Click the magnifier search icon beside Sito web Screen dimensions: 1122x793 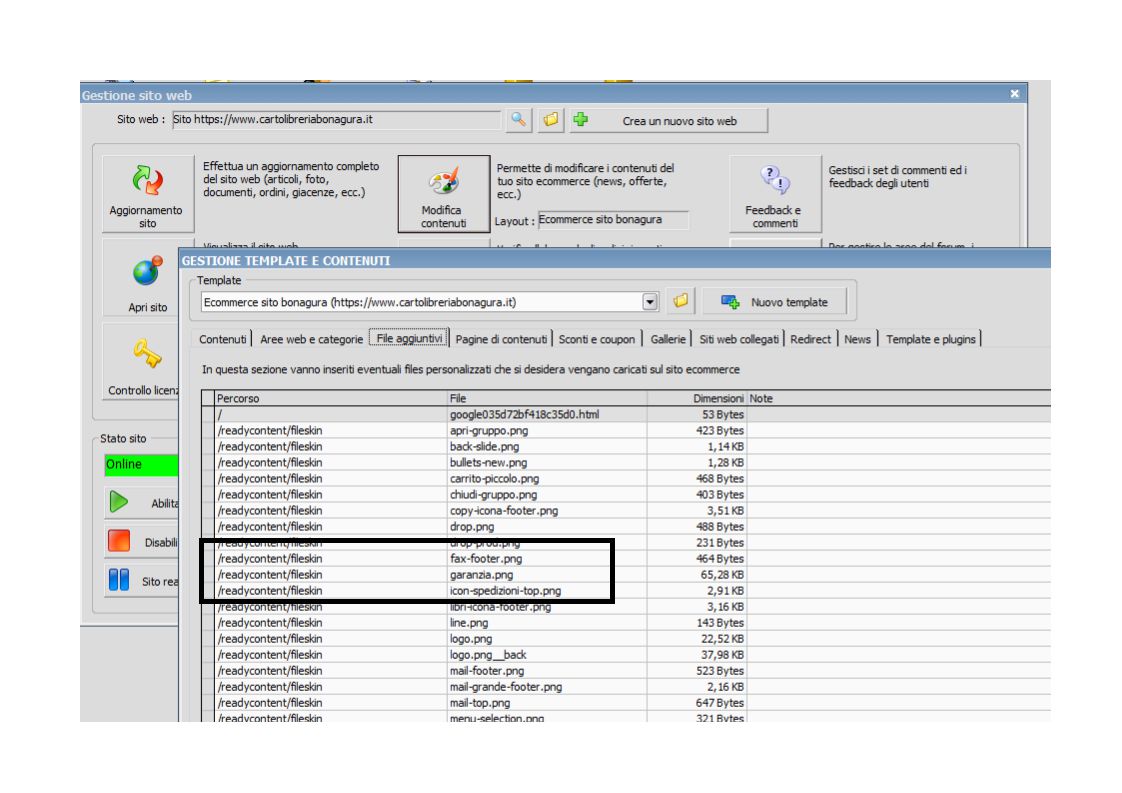click(x=518, y=120)
